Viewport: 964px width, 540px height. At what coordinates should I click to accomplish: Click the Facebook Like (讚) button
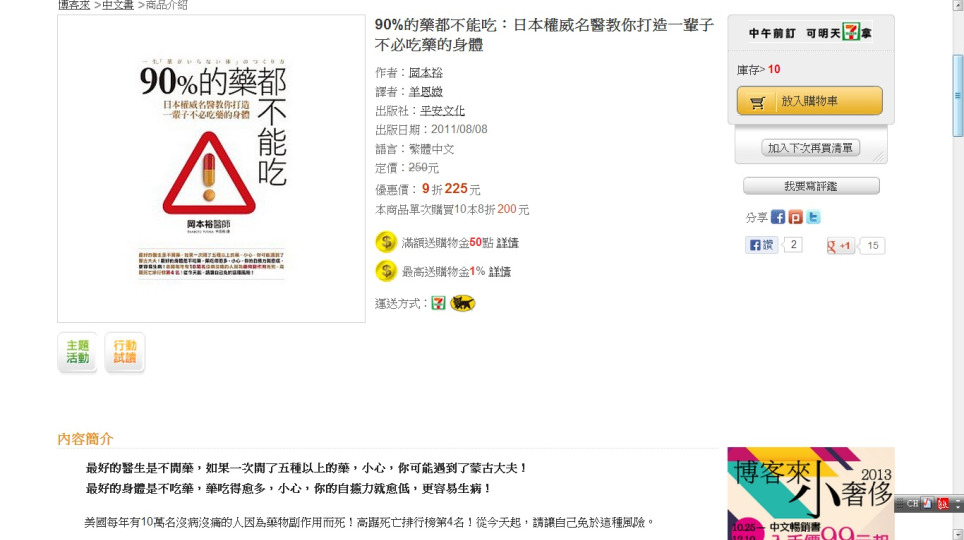coord(761,245)
